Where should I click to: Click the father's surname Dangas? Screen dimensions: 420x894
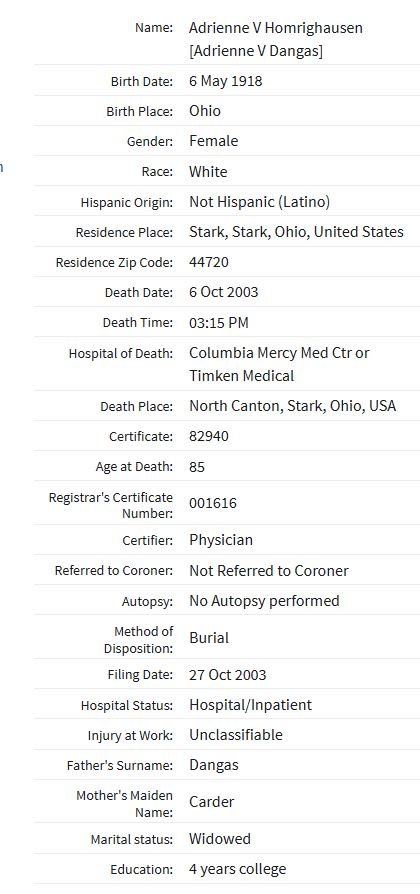coord(214,765)
